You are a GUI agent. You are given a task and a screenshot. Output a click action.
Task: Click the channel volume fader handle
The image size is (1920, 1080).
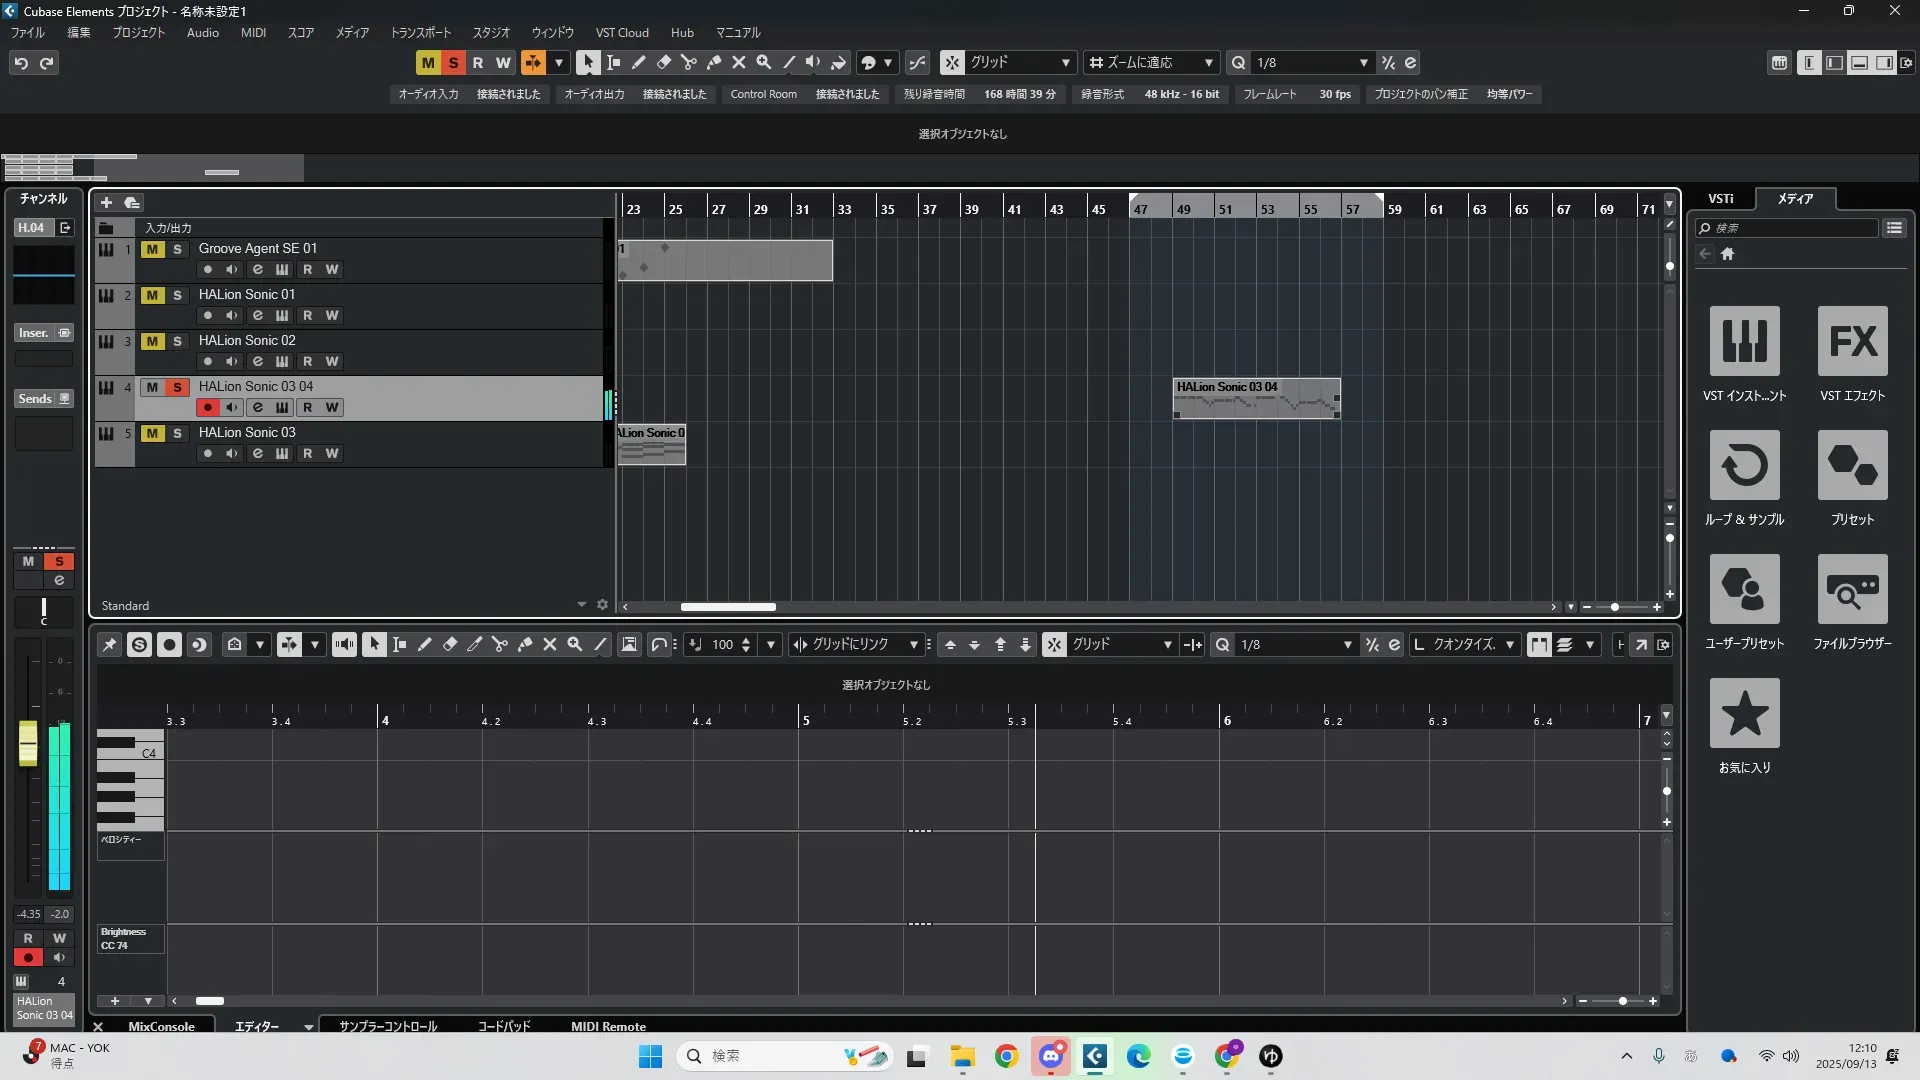[28, 744]
